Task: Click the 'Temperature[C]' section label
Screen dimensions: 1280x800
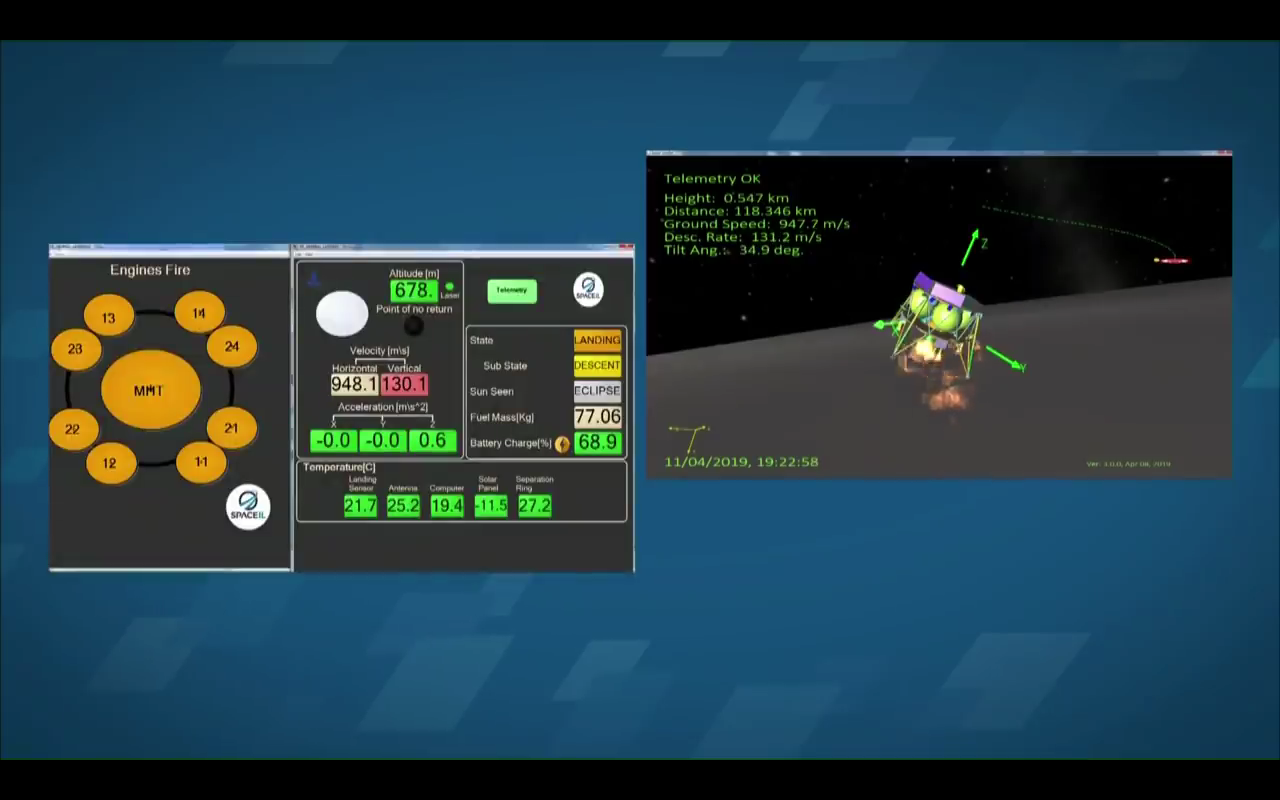Action: 339,468
